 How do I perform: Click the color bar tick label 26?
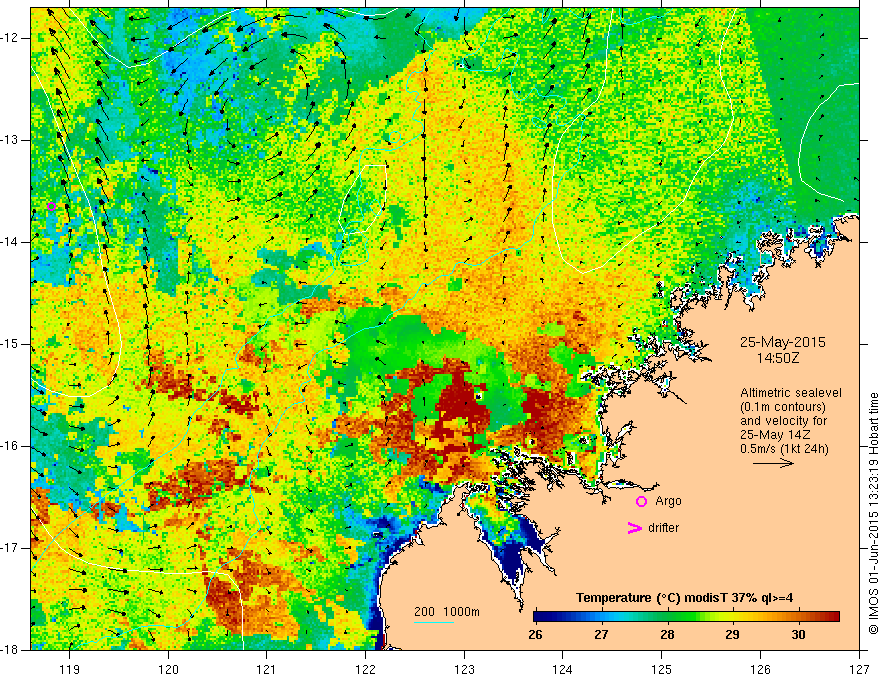535,635
